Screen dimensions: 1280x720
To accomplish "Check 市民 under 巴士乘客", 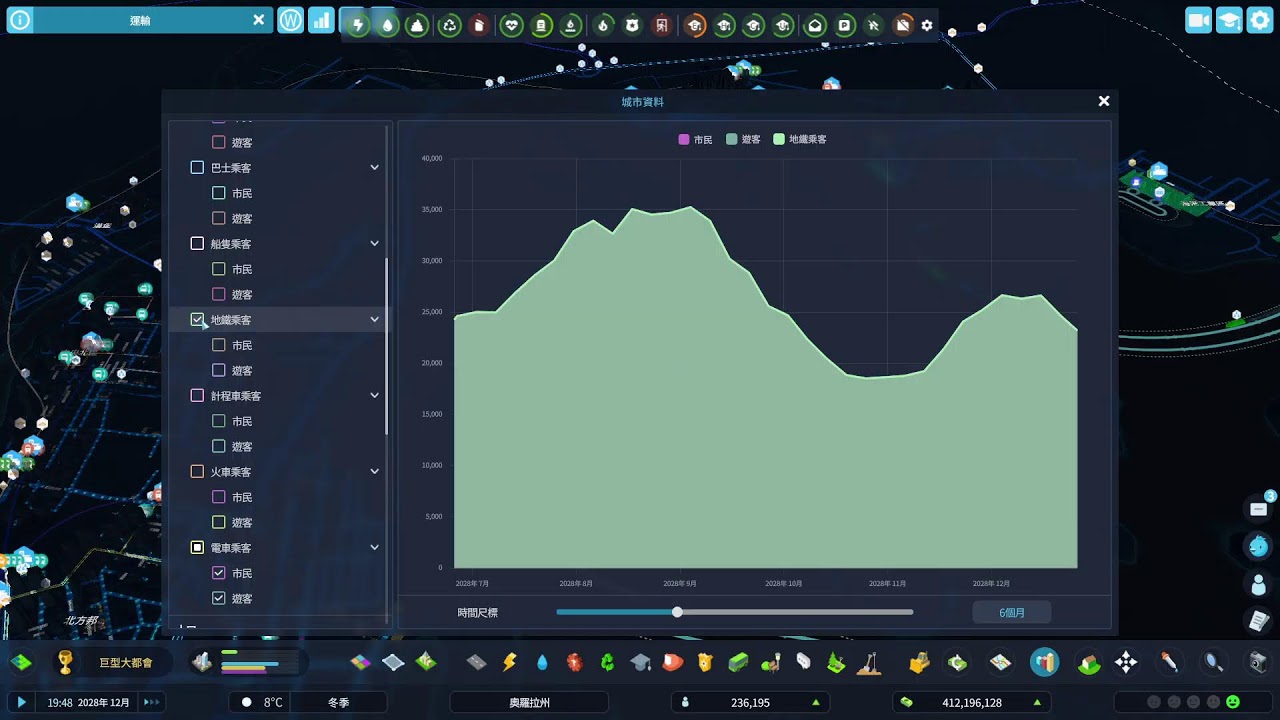I will [219, 193].
